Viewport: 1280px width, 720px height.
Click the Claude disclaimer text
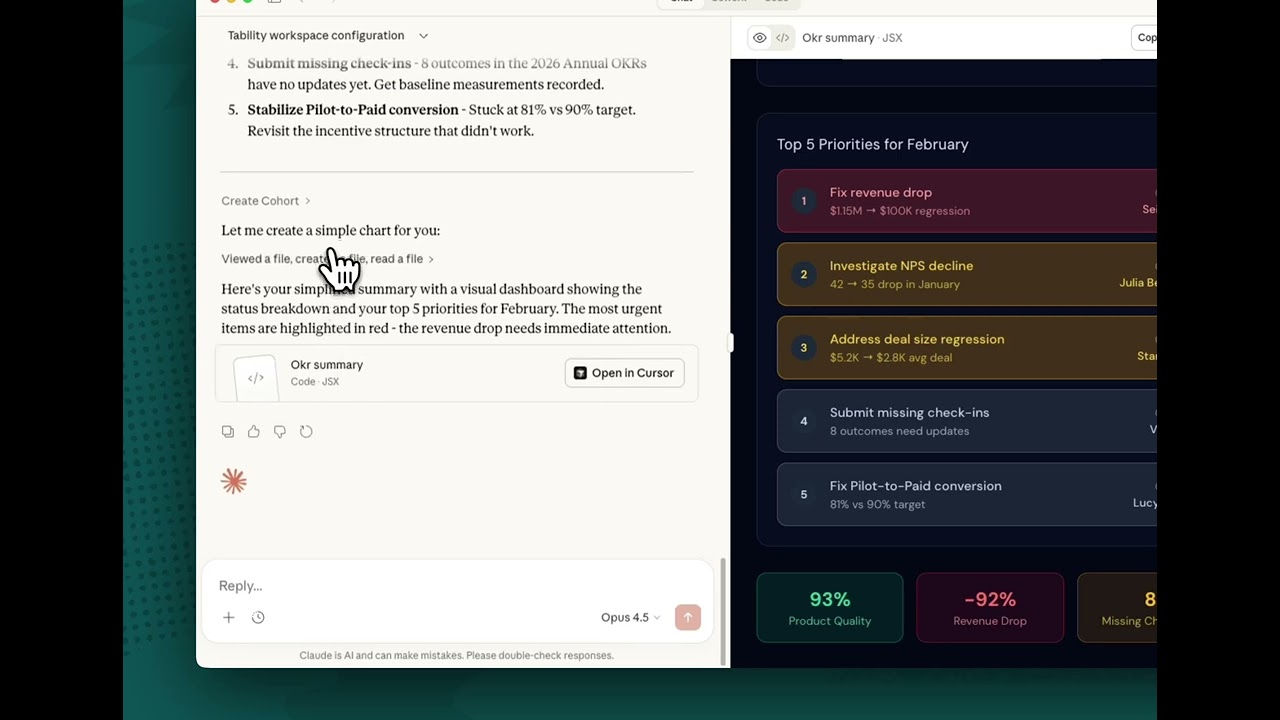point(456,656)
